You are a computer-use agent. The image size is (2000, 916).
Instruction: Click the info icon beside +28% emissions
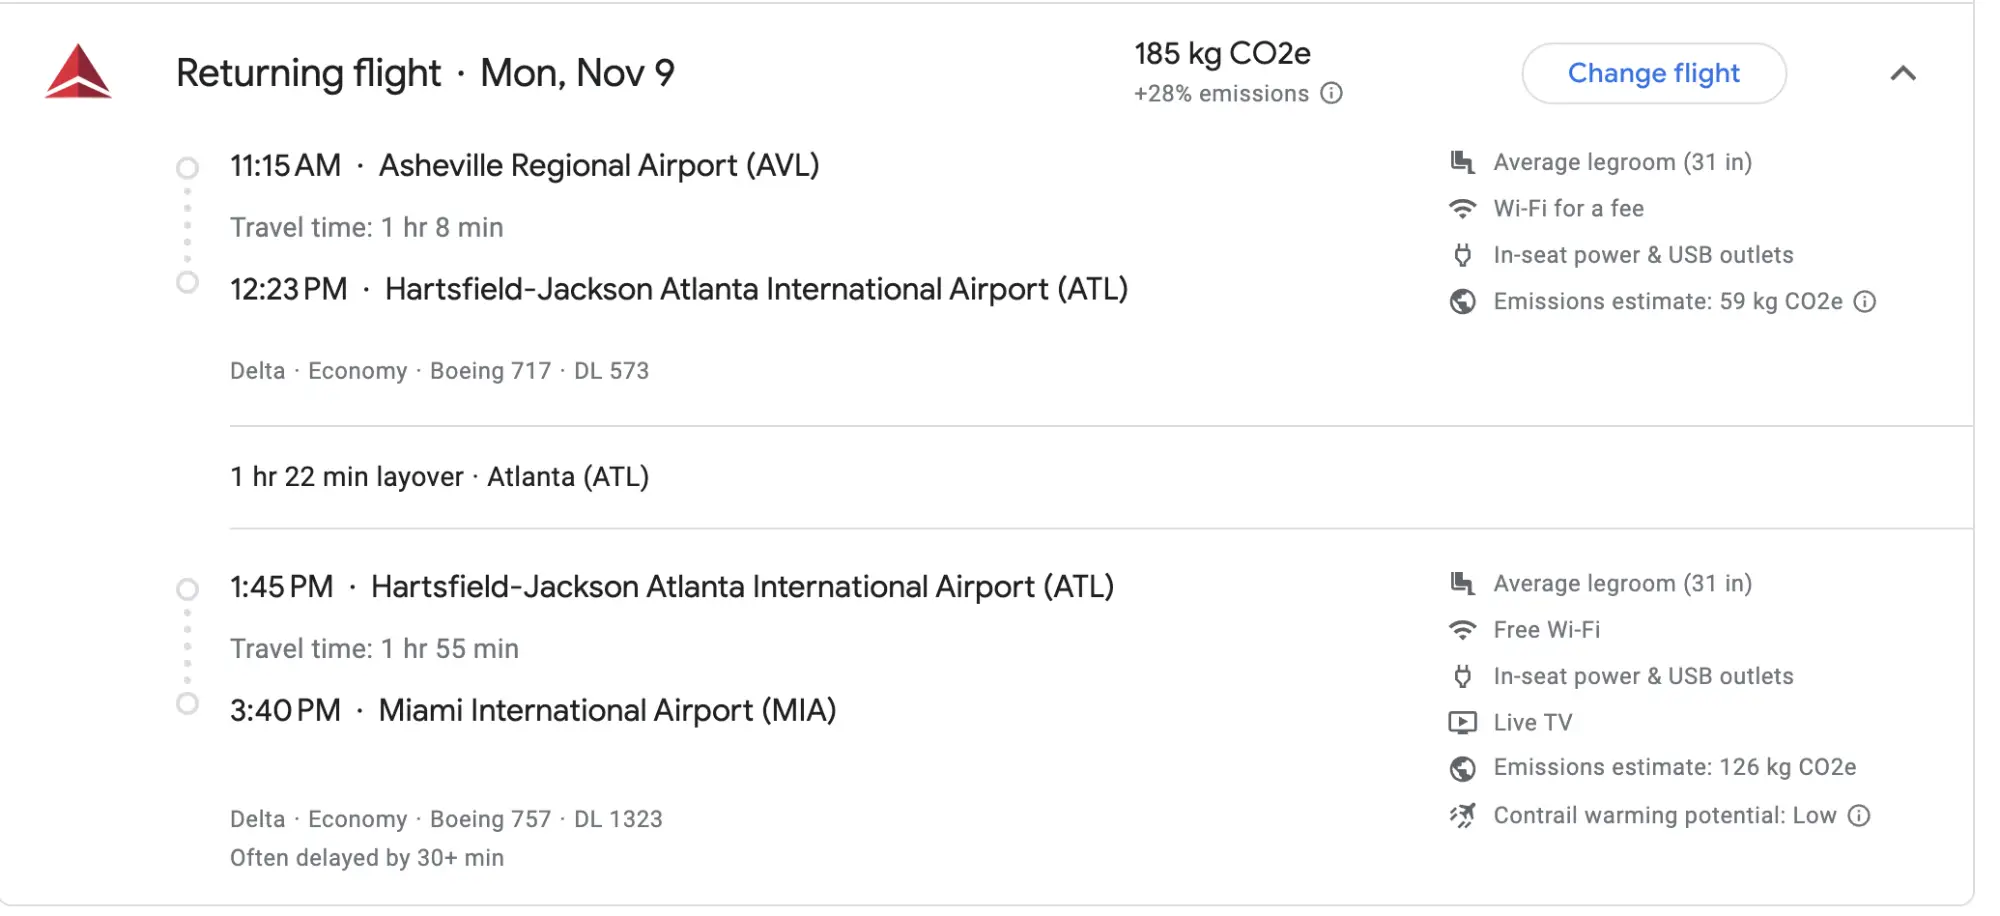pyautogui.click(x=1331, y=93)
